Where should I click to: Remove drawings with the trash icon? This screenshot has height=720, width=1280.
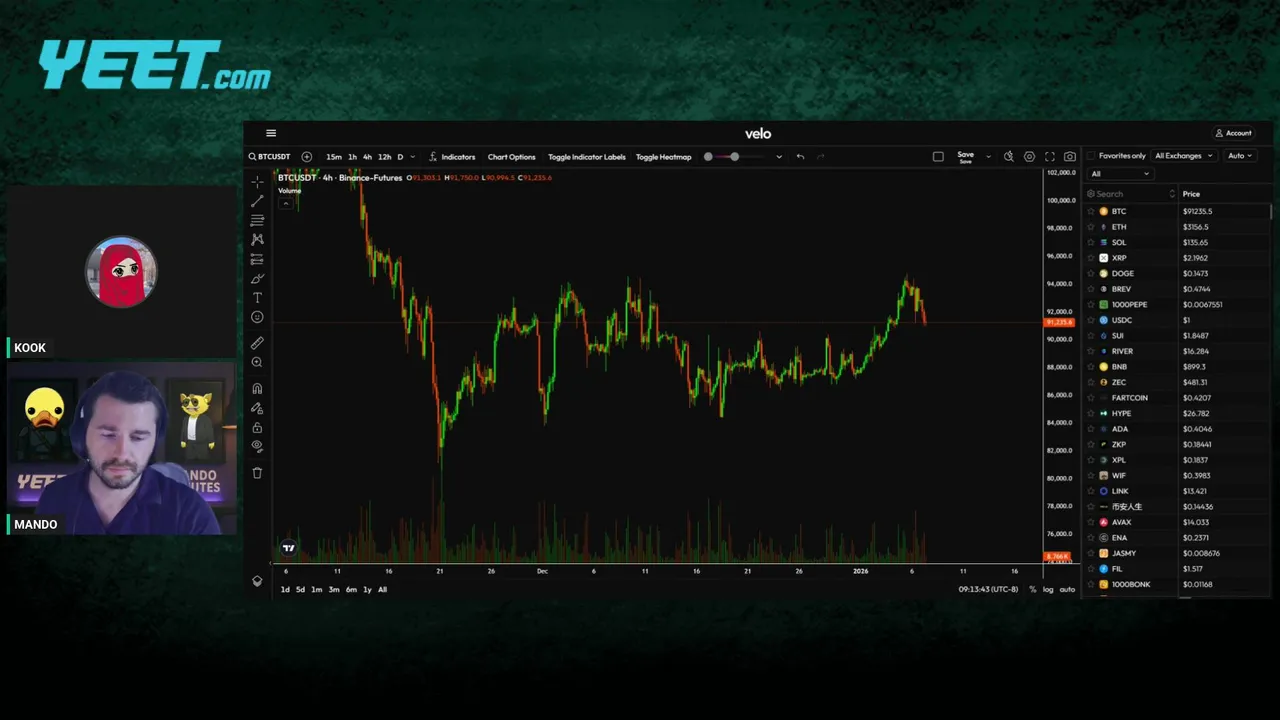(257, 473)
